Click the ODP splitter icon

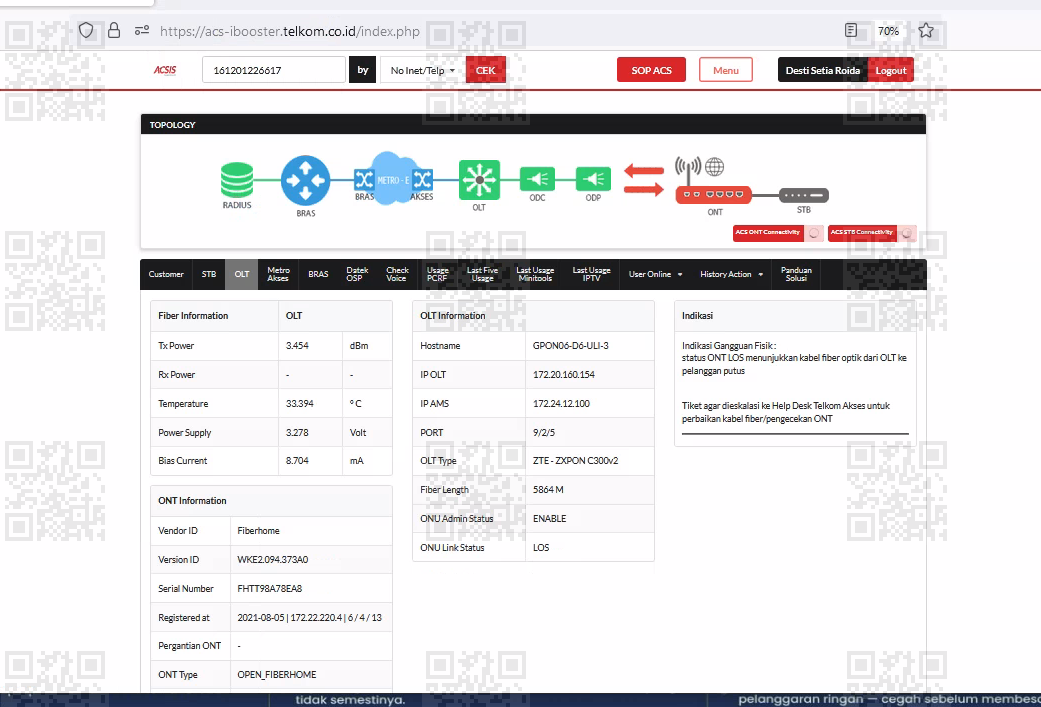(594, 179)
